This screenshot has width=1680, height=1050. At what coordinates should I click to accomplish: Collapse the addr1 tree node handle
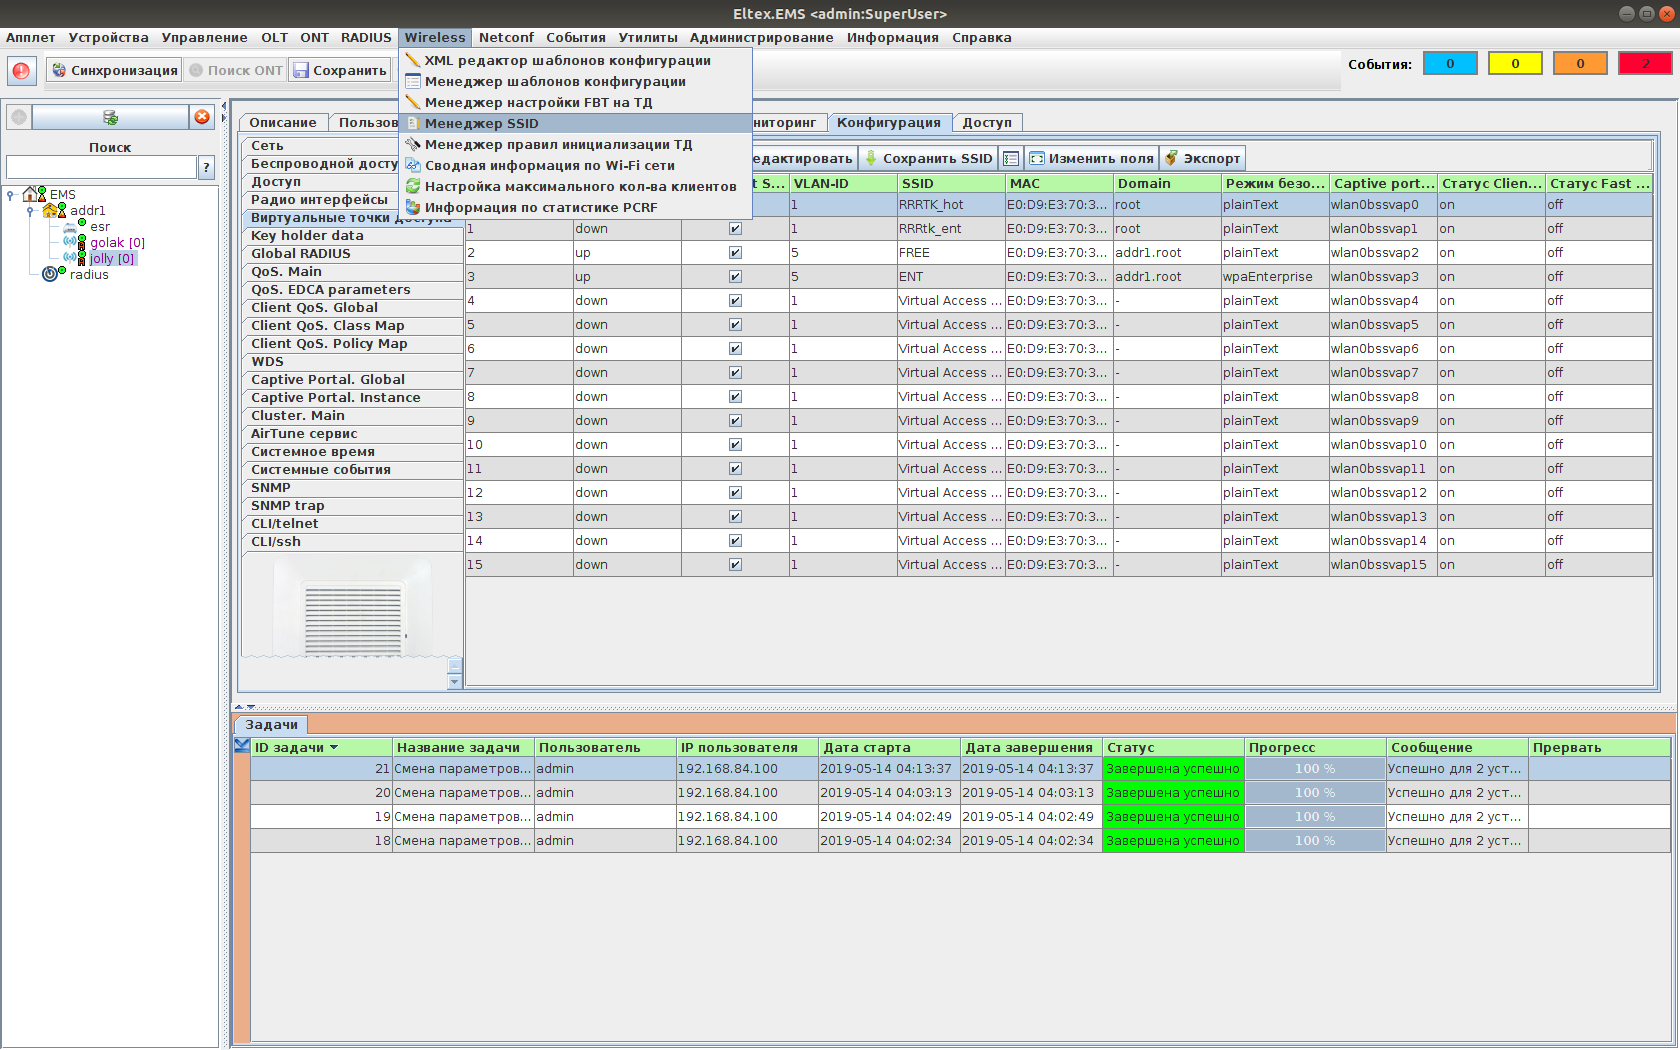click(x=30, y=211)
